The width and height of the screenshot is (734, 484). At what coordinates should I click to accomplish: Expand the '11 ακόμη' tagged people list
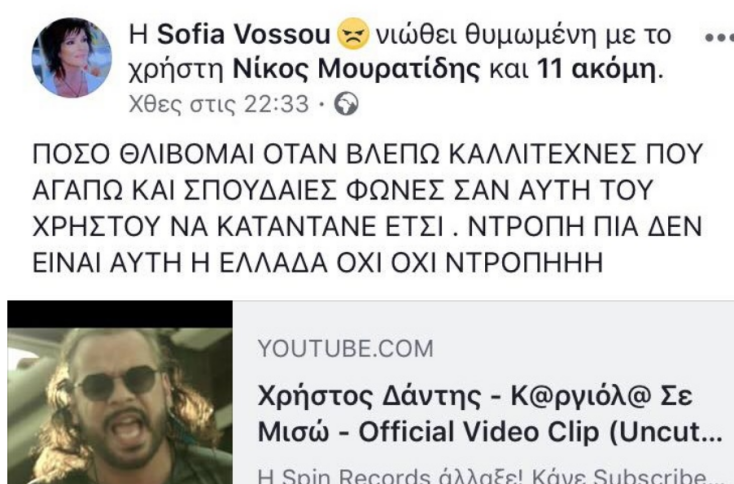point(596,69)
